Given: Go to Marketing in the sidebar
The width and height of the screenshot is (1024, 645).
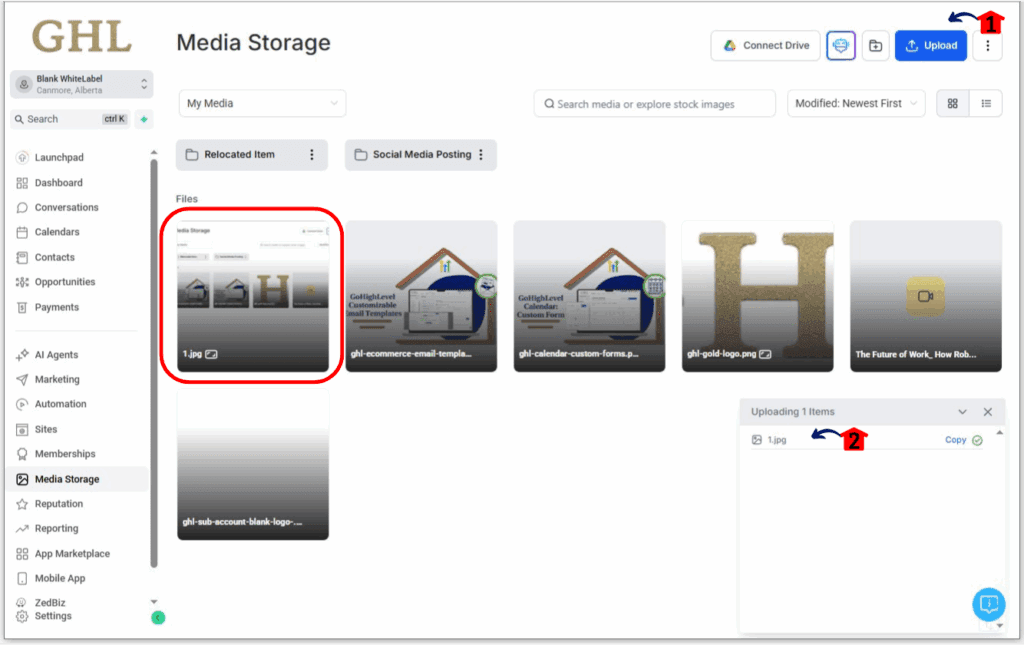Looking at the screenshot, I should pos(57,379).
